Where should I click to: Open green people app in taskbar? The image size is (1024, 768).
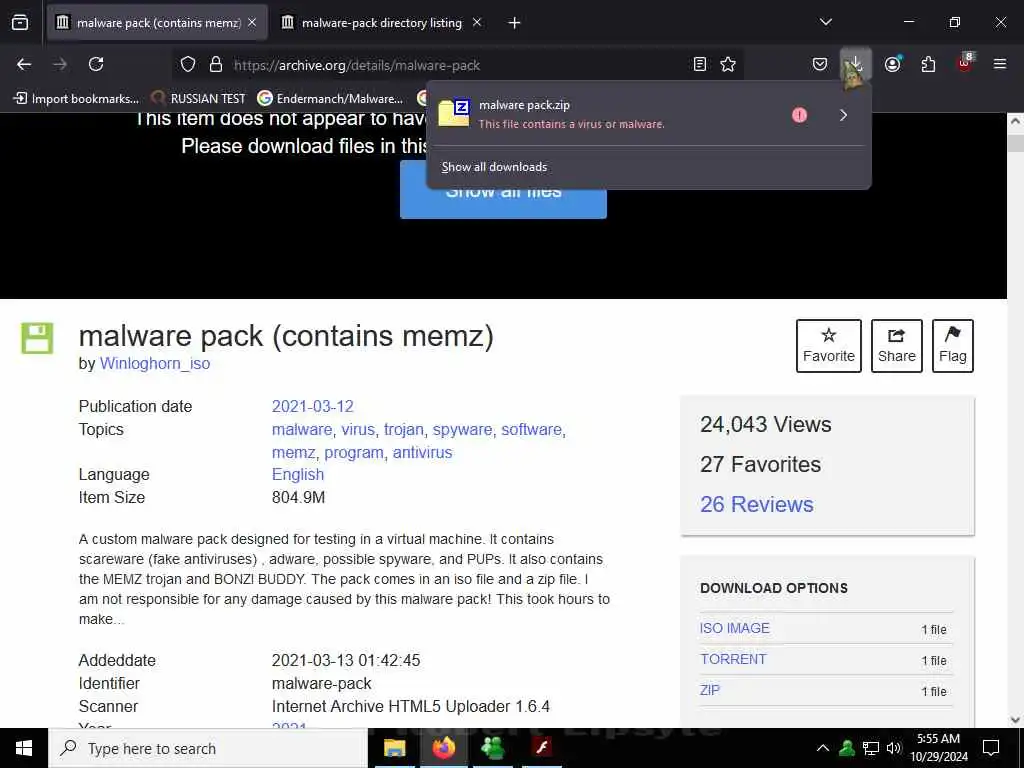click(492, 748)
